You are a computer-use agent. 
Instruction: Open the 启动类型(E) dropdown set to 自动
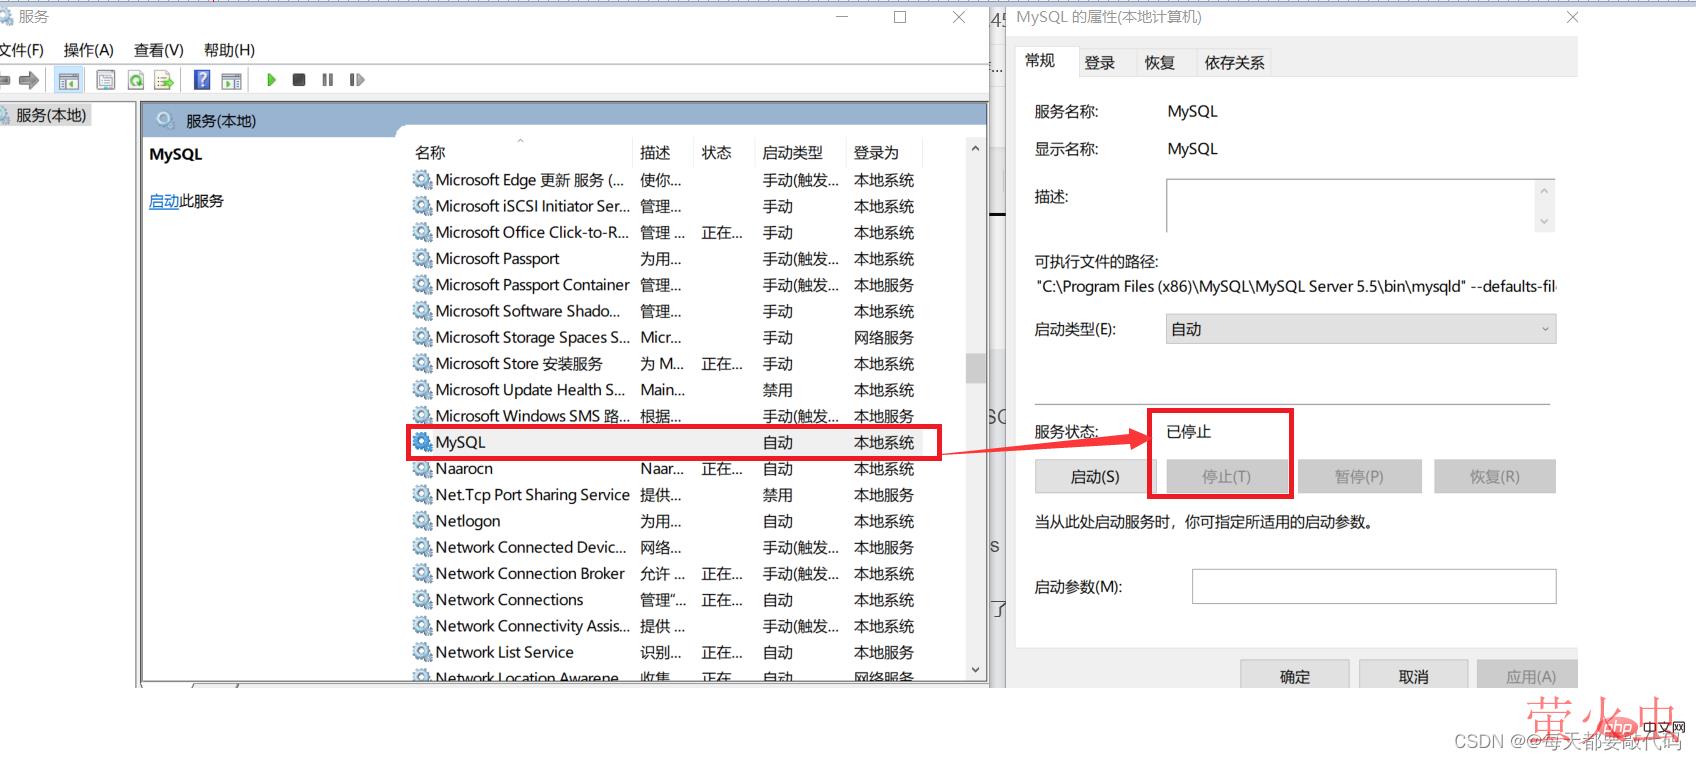pyautogui.click(x=1361, y=329)
